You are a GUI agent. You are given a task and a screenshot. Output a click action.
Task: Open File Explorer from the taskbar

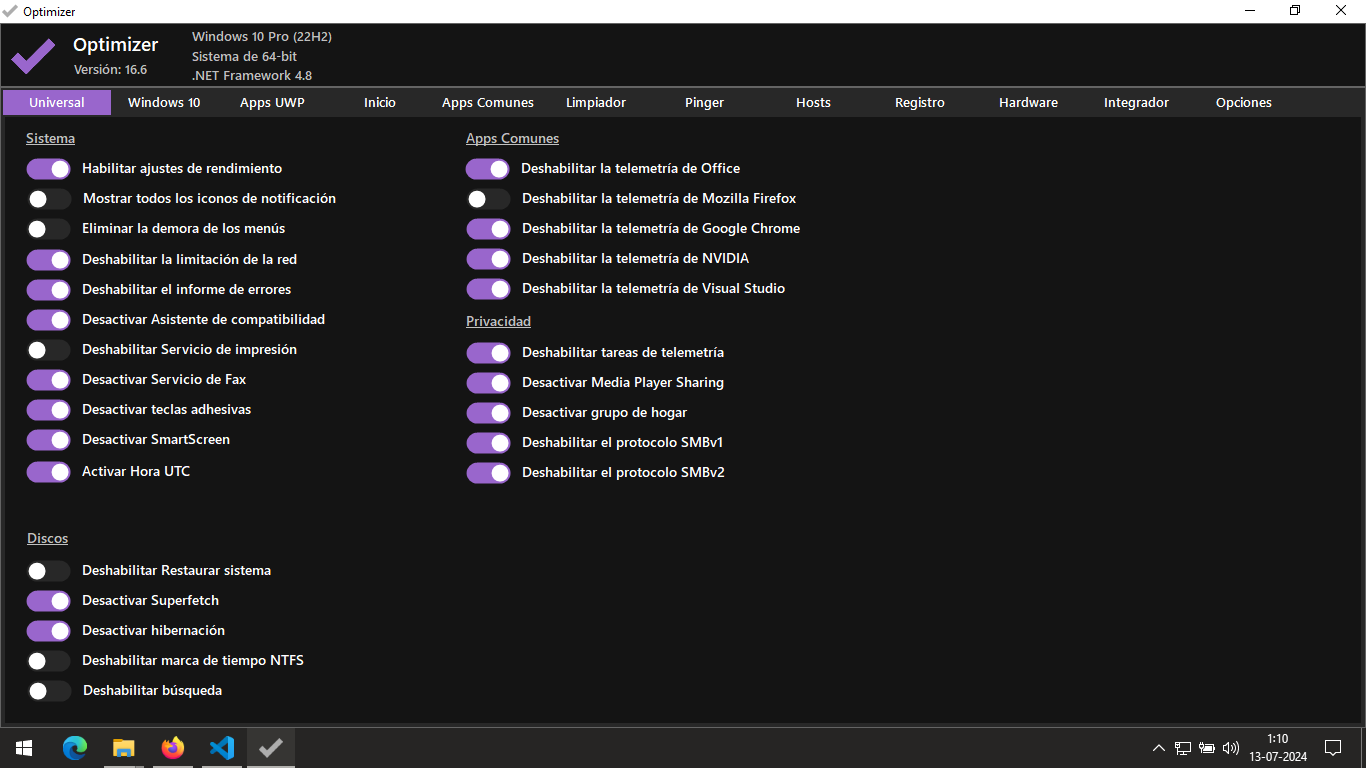click(x=124, y=747)
